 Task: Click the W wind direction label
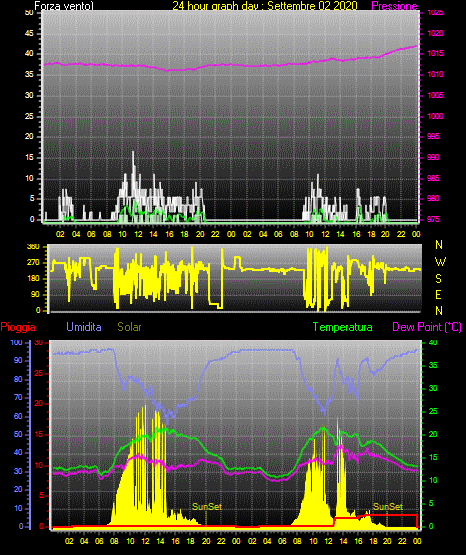tap(440, 262)
